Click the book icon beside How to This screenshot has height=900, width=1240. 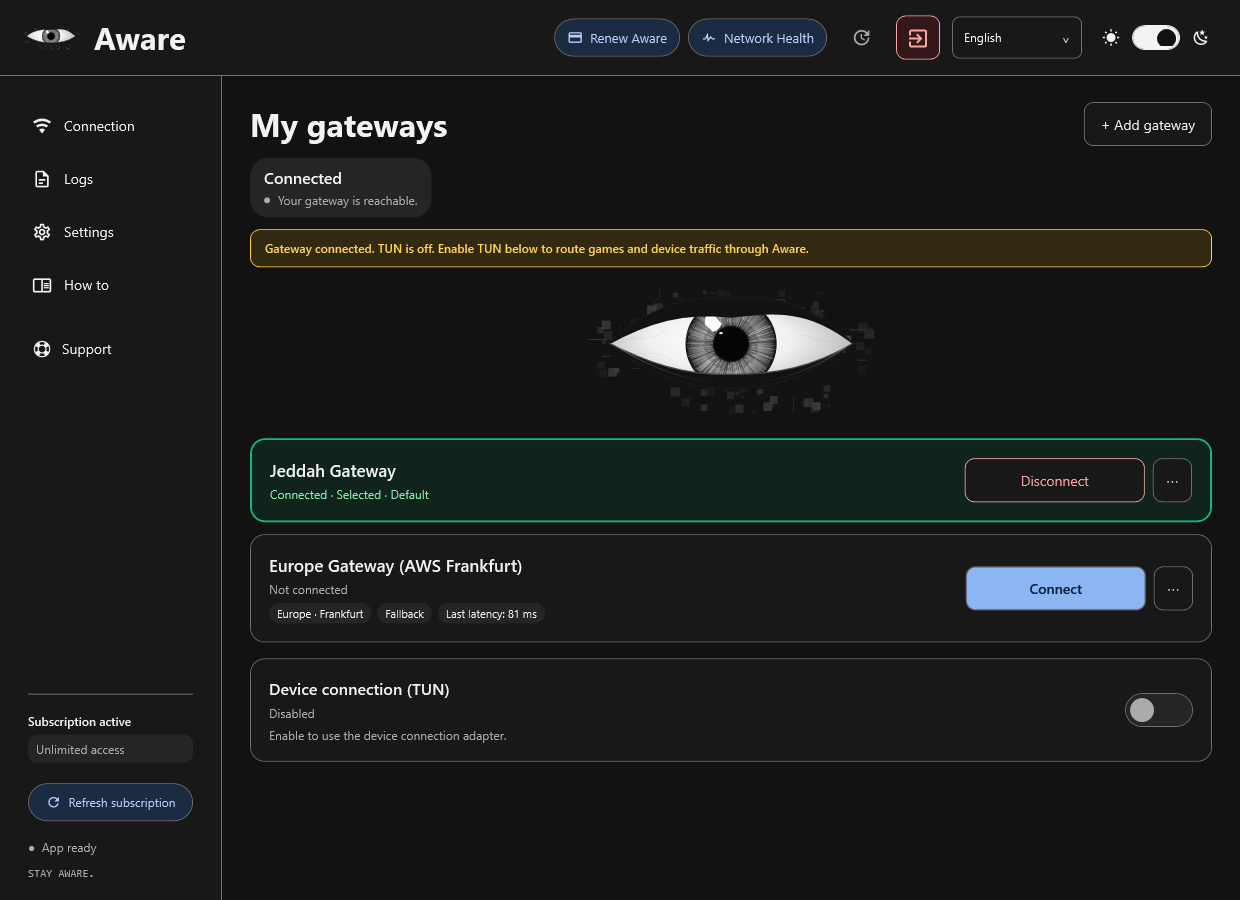pyautogui.click(x=42, y=285)
